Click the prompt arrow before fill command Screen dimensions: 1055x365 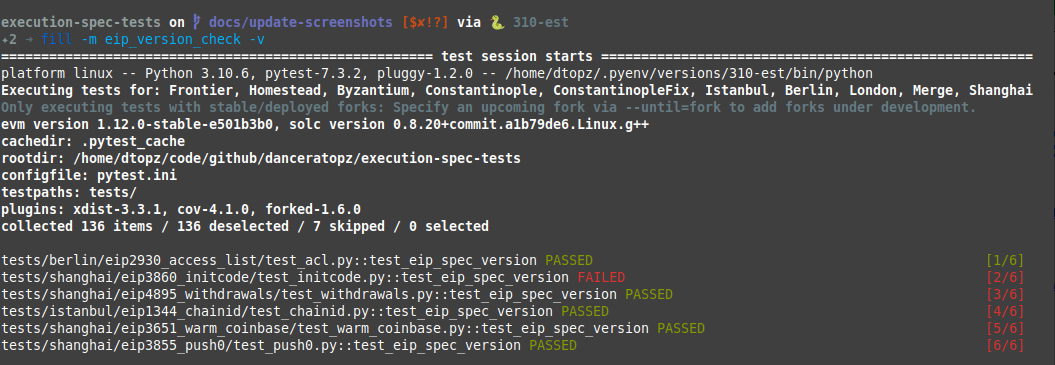point(28,40)
